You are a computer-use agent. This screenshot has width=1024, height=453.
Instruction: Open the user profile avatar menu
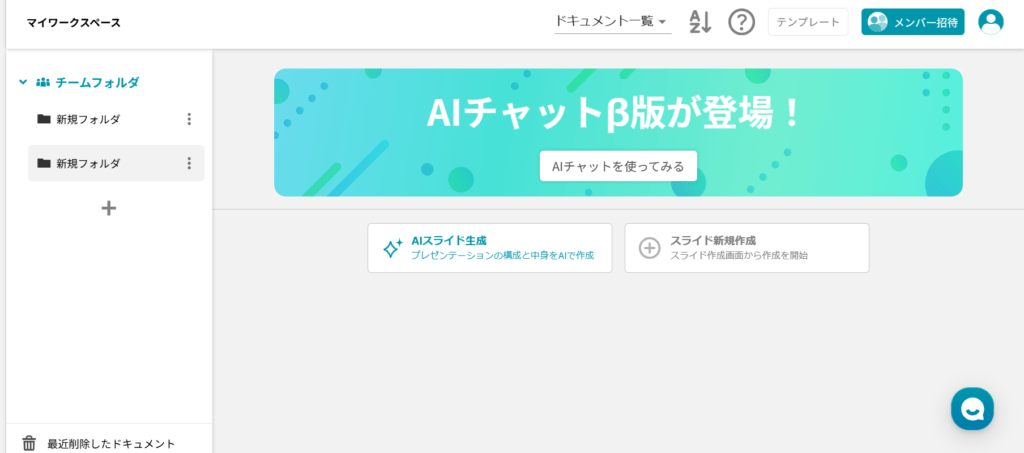tap(990, 22)
